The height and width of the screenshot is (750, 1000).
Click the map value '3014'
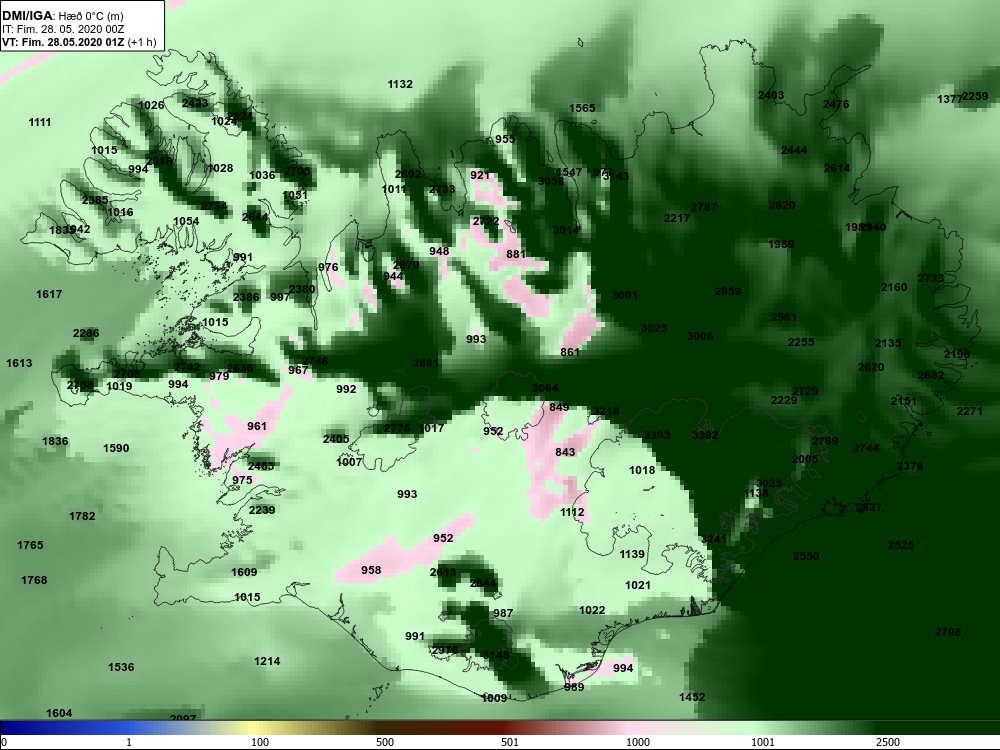566,230
